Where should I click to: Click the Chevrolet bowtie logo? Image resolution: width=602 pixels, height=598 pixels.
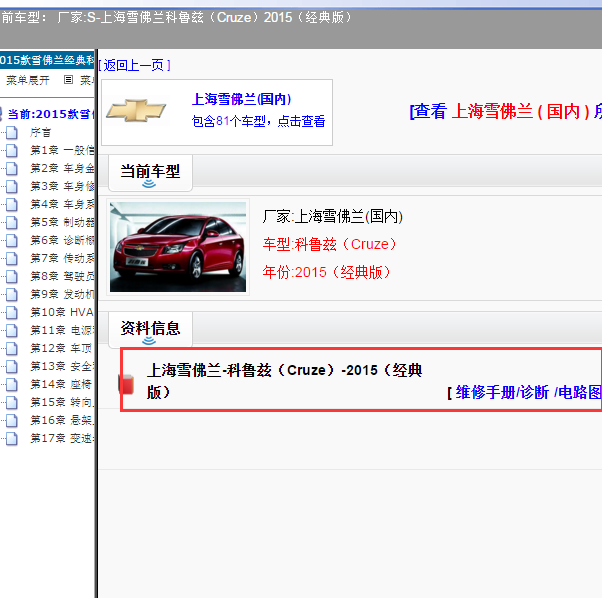pos(136,111)
